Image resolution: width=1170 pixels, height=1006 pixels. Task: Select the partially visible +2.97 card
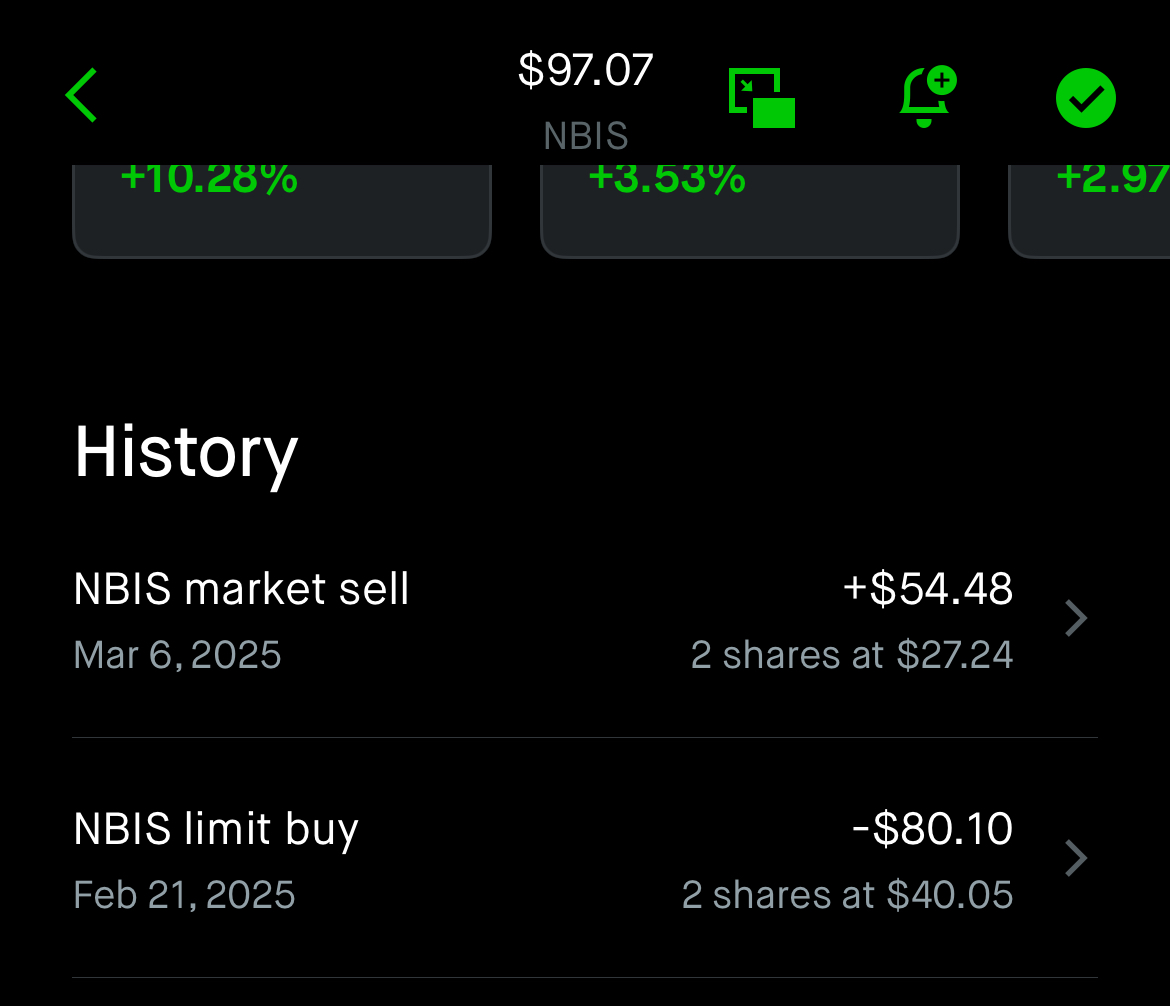pyautogui.click(x=1089, y=211)
